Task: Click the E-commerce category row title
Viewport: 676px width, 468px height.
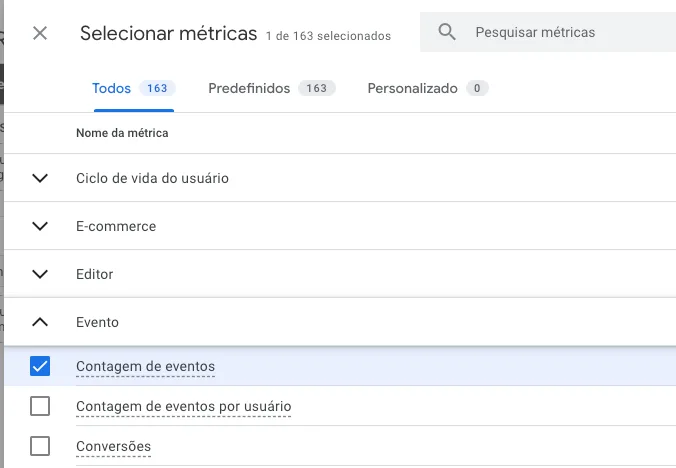Action: 116,226
